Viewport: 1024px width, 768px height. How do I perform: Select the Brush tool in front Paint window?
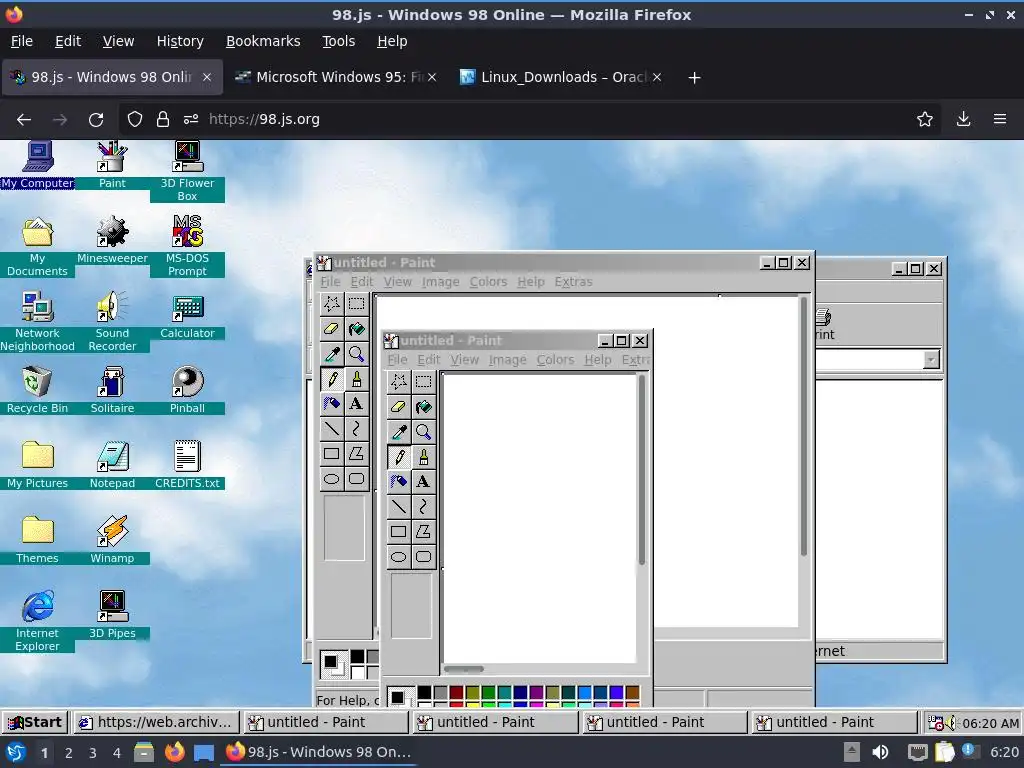(423, 456)
